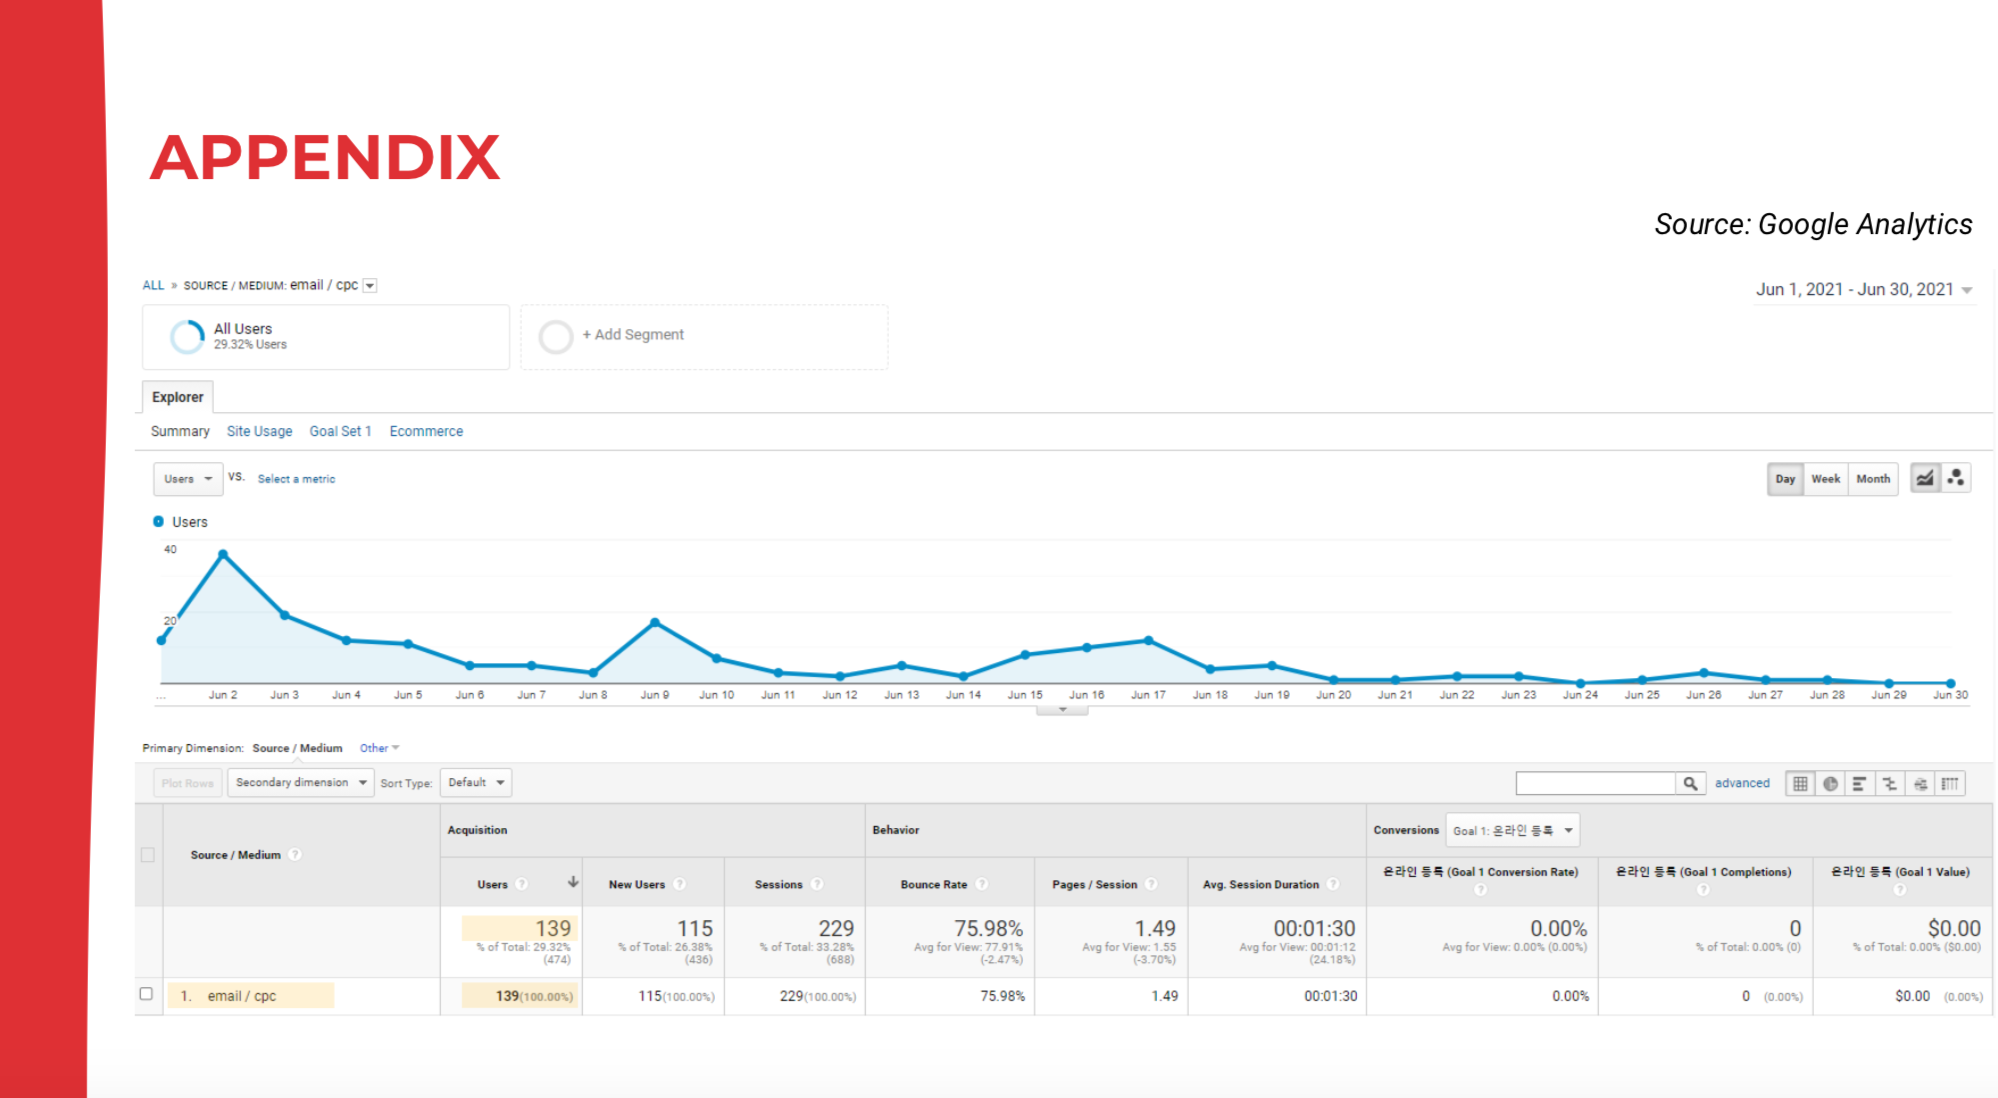Open the Users metric dropdown

[x=187, y=479]
